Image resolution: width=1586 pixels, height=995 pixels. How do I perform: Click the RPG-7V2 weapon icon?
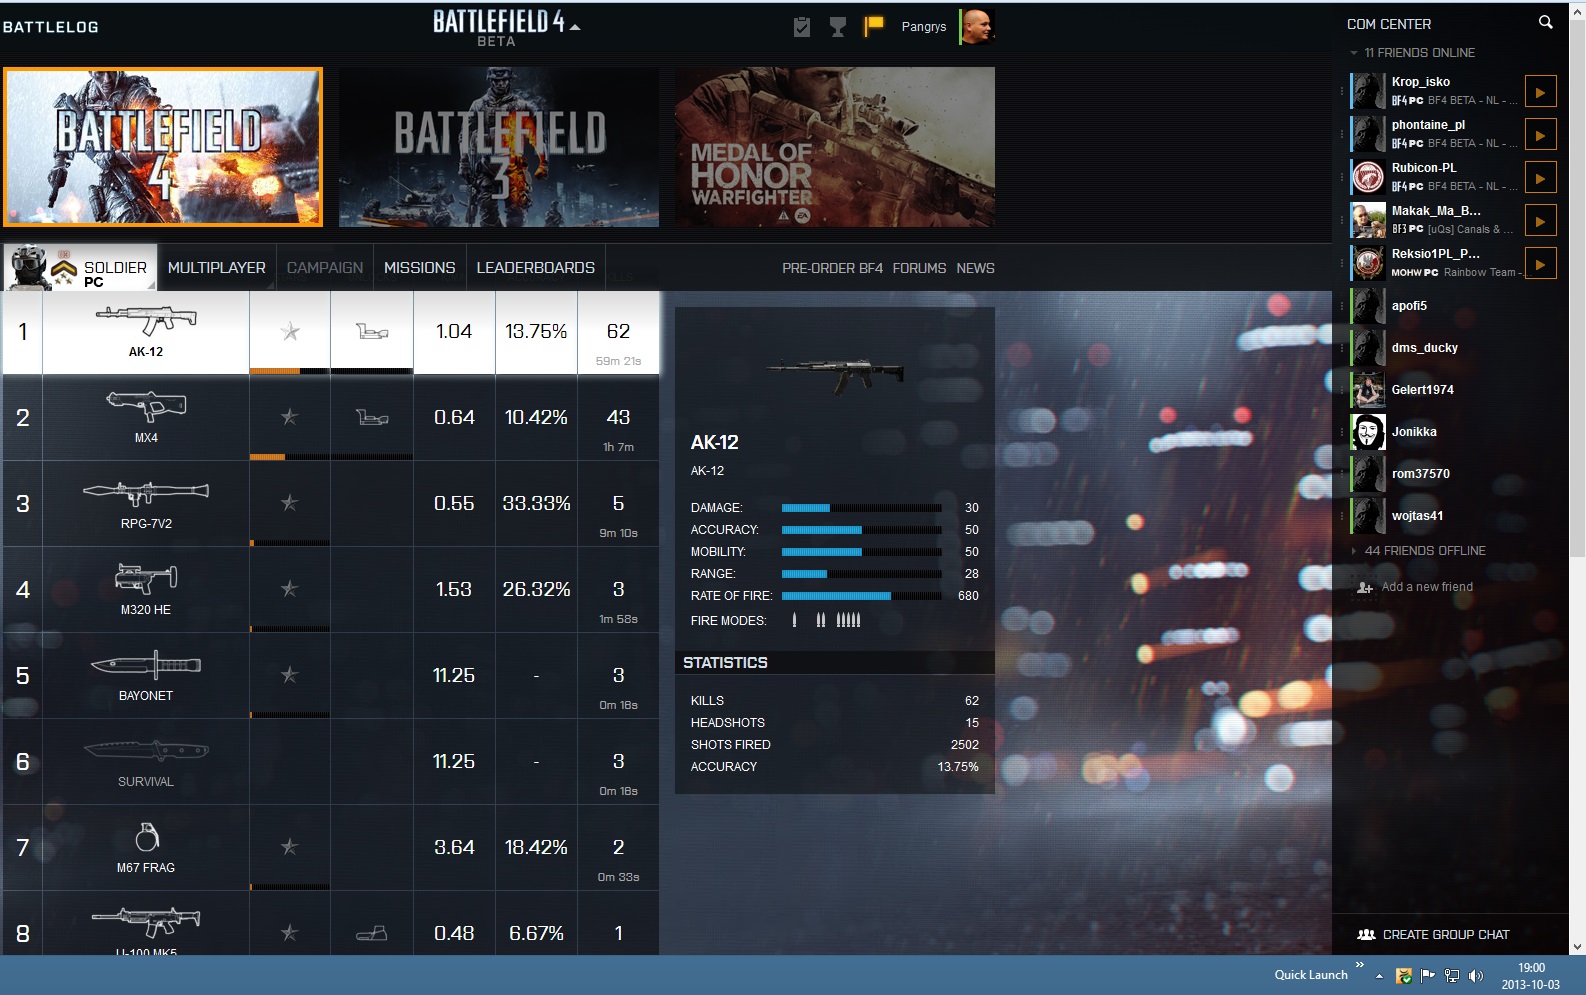click(x=146, y=492)
